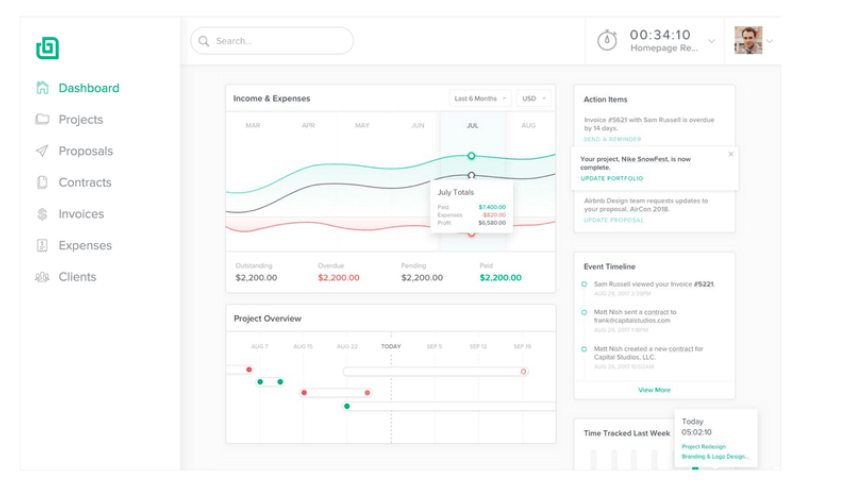Click the Project Redesign link
The image size is (865, 491).
click(x=703, y=446)
